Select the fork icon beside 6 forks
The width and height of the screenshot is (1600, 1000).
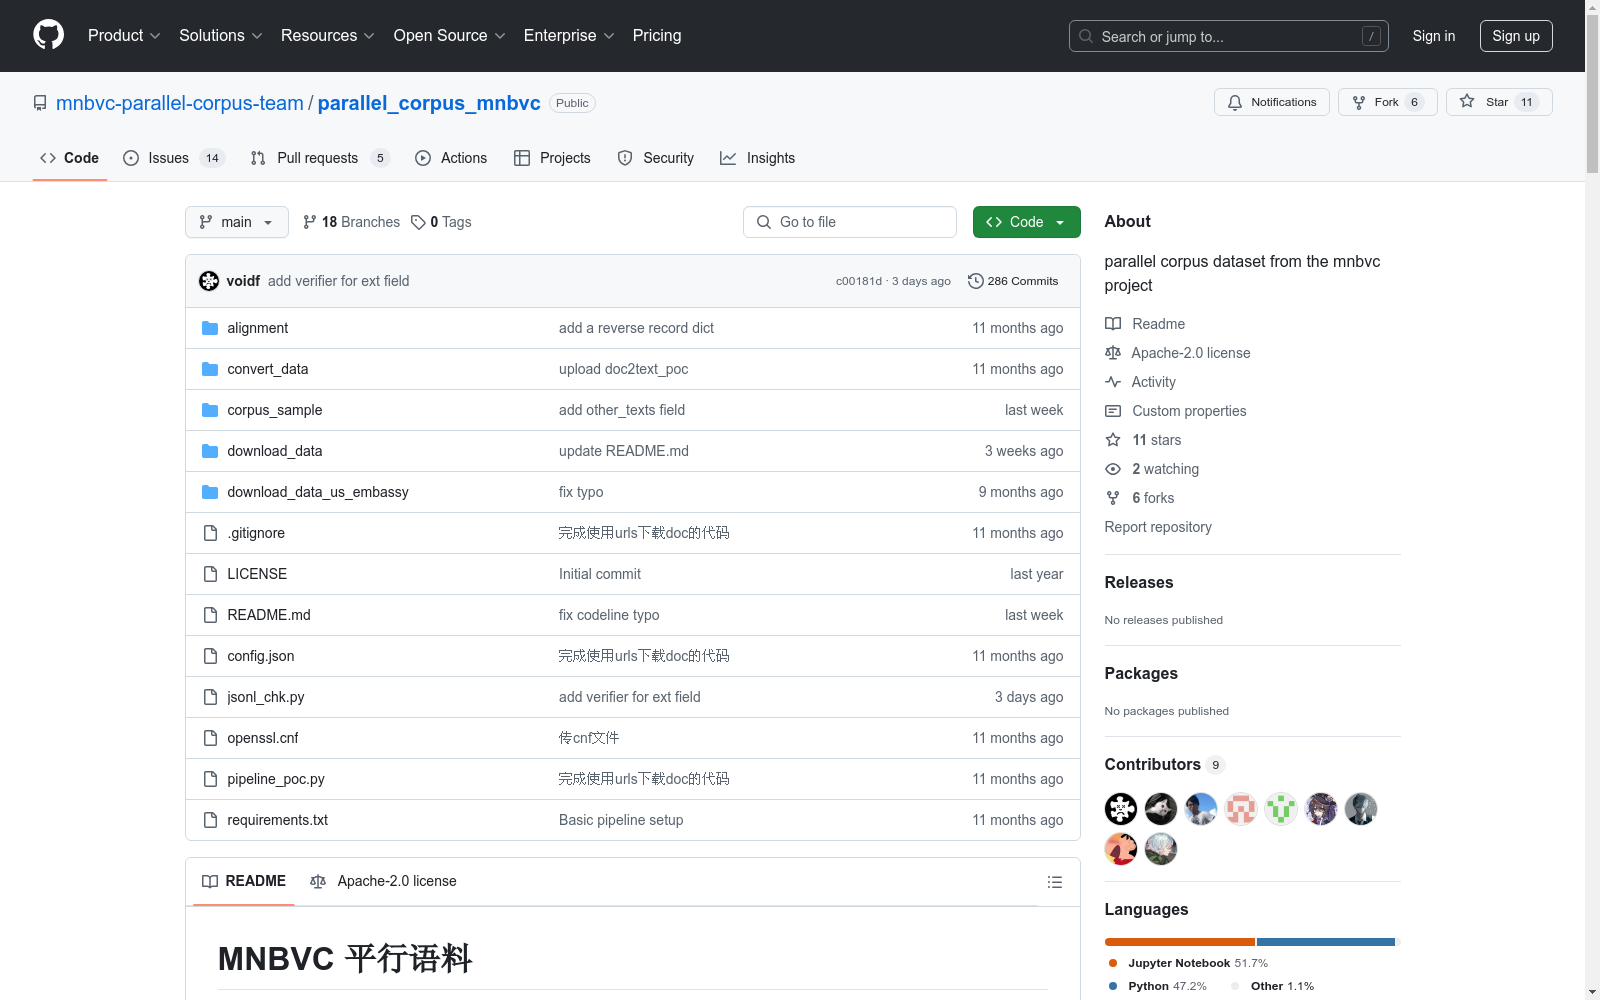1113,498
